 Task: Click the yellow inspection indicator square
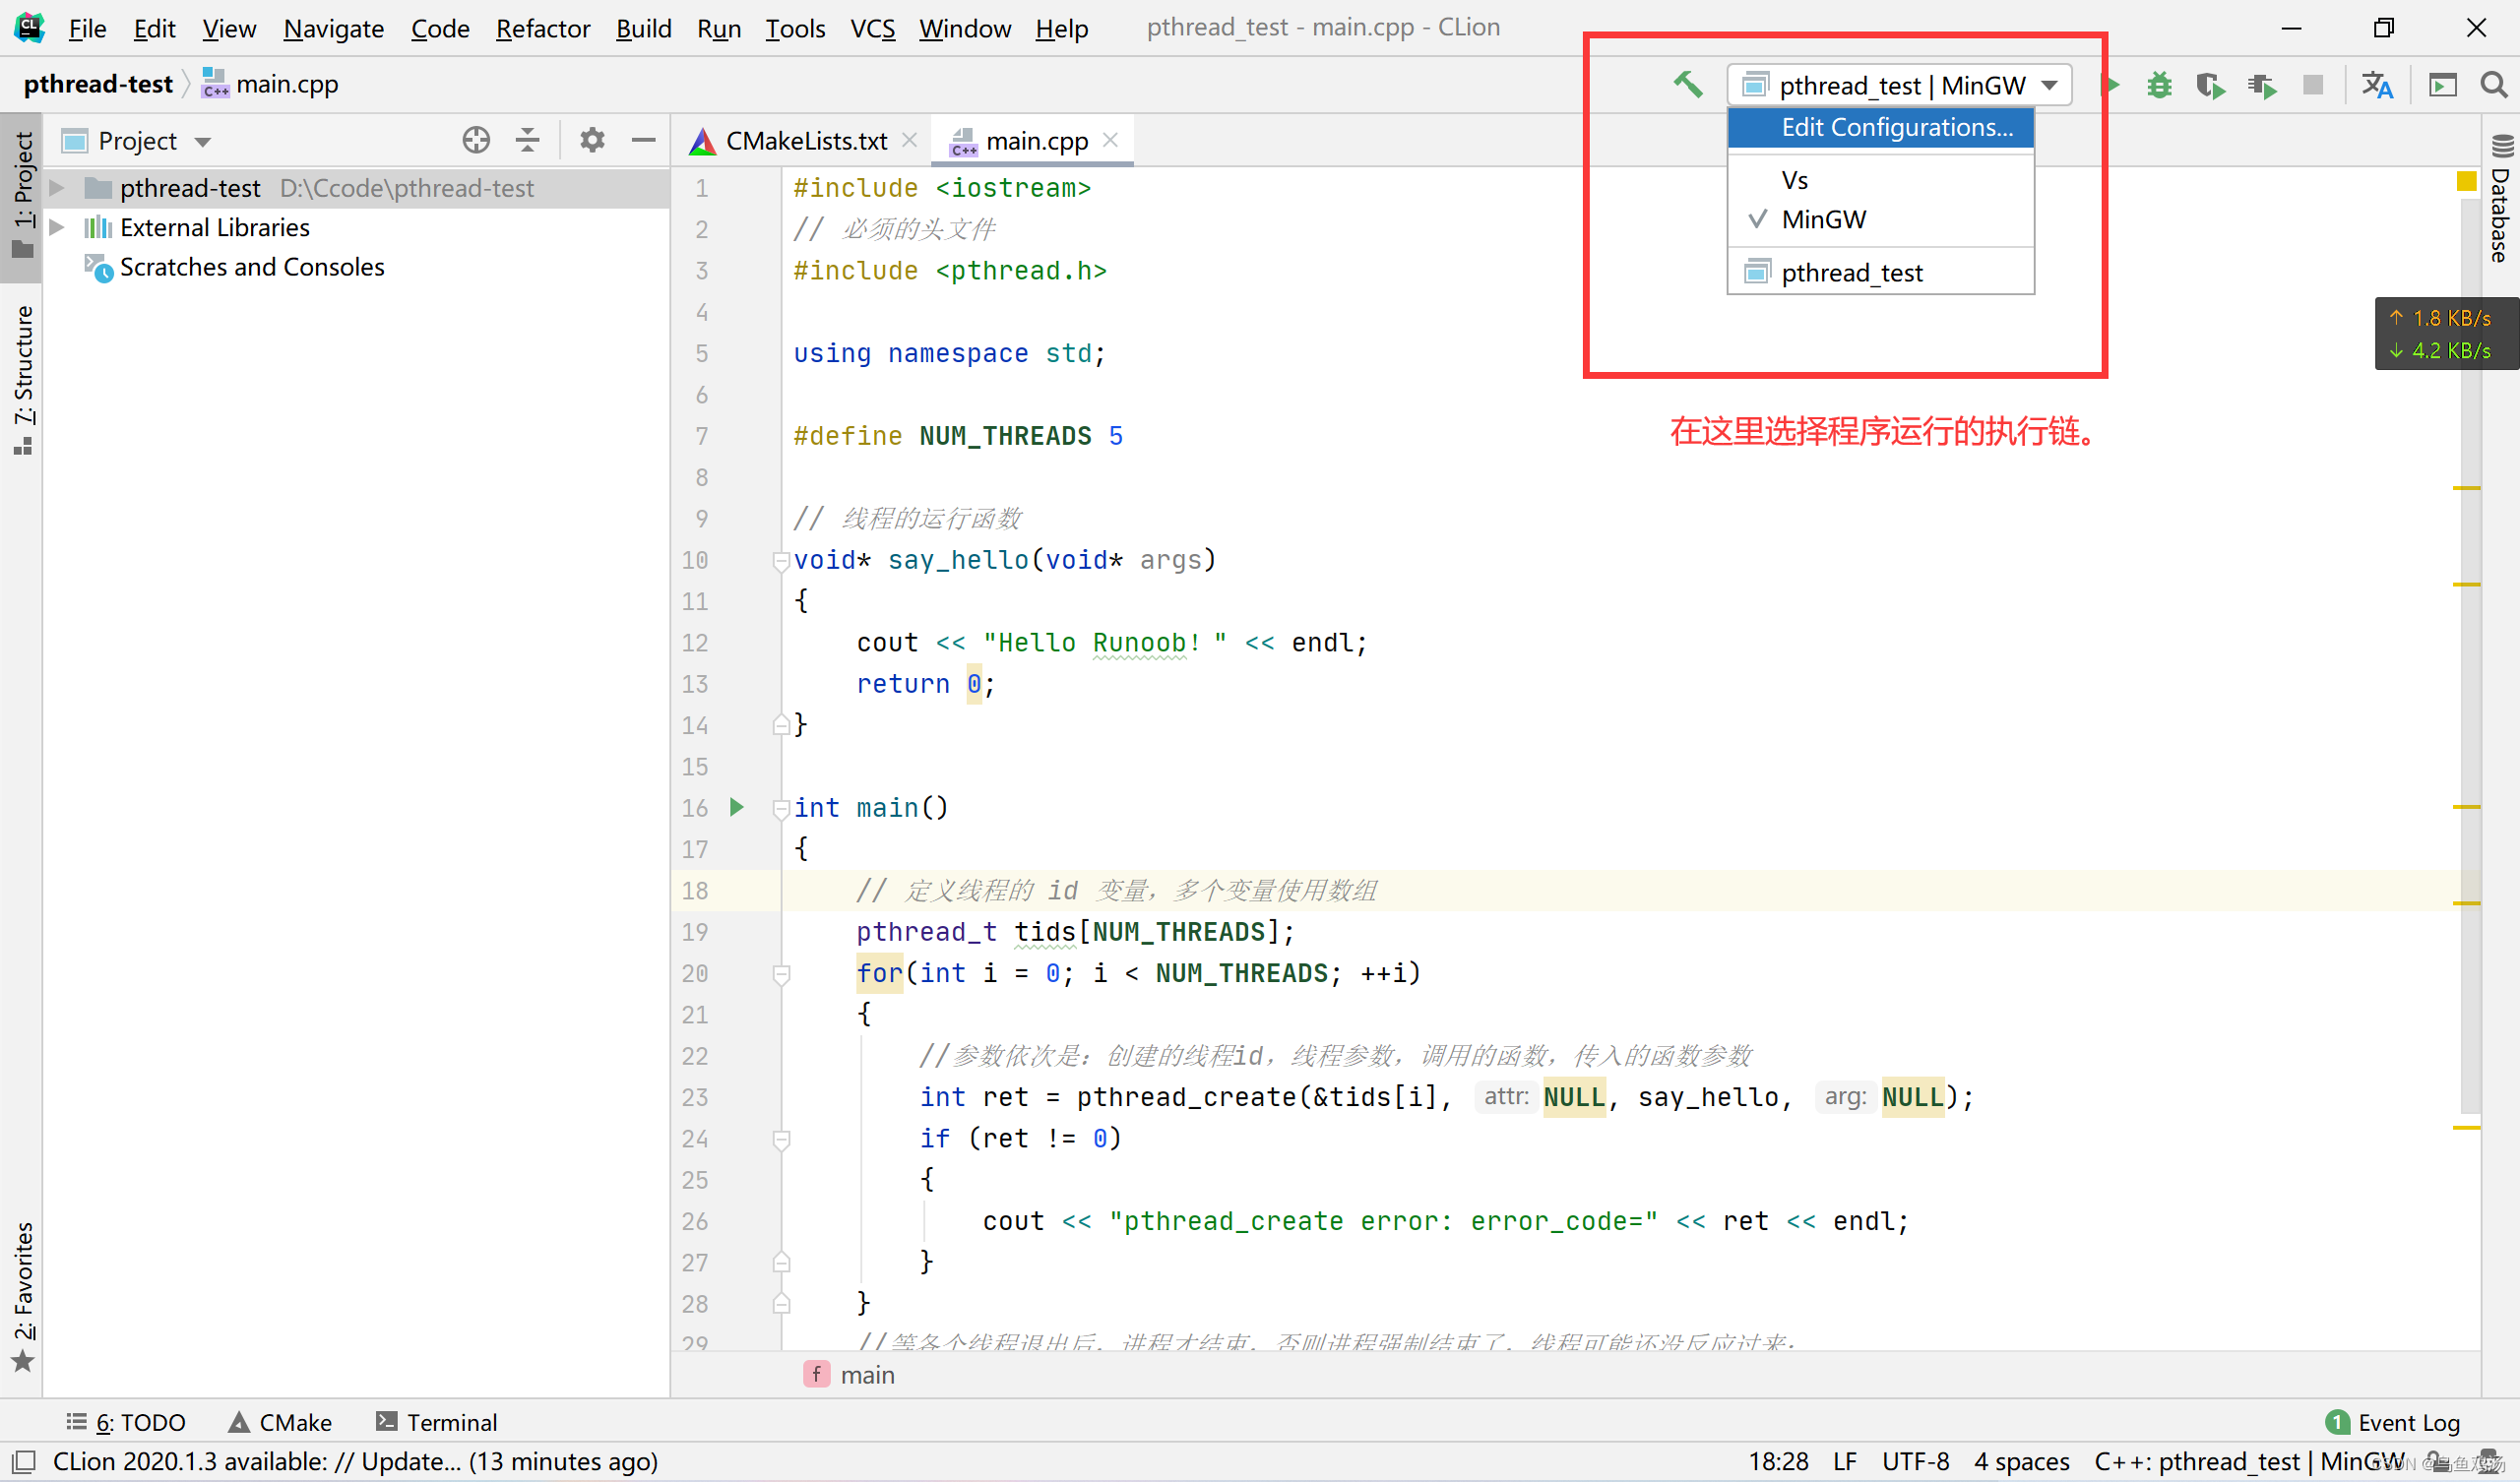coord(2467,181)
